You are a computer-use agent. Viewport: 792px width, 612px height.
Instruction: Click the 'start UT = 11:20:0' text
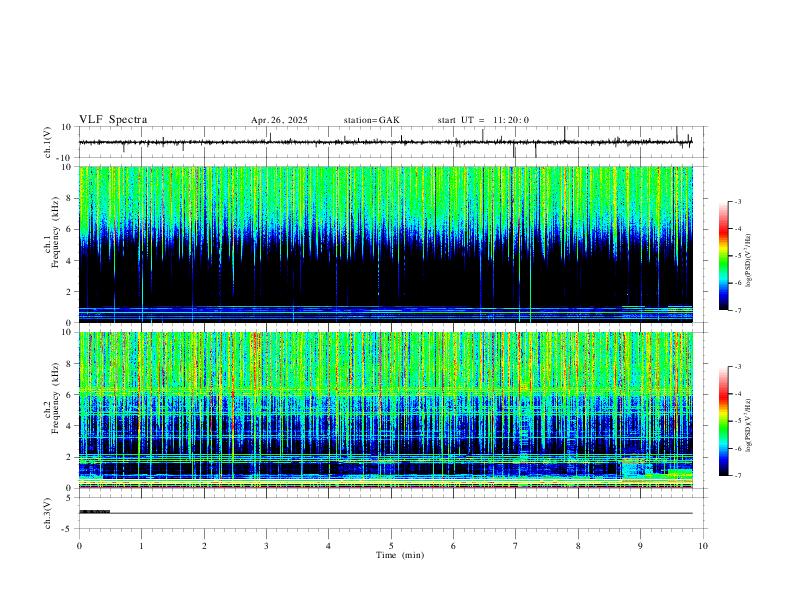[x=483, y=120]
